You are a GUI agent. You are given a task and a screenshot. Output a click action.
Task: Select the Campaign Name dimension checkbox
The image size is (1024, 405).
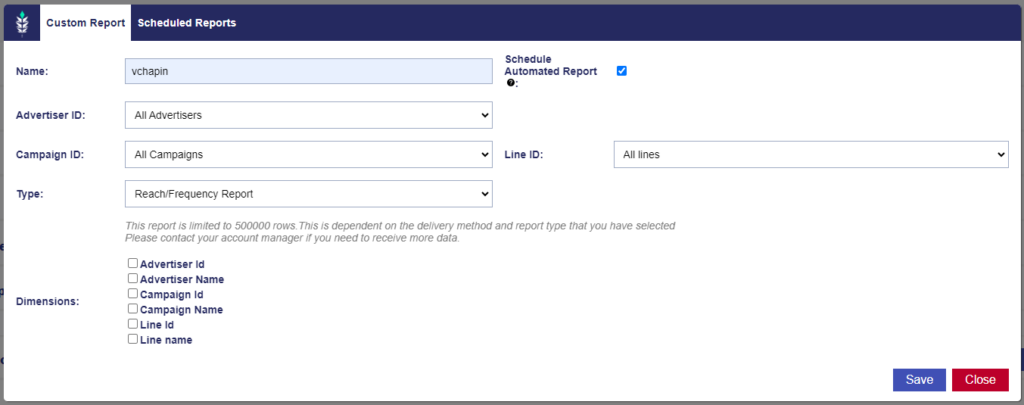point(133,308)
